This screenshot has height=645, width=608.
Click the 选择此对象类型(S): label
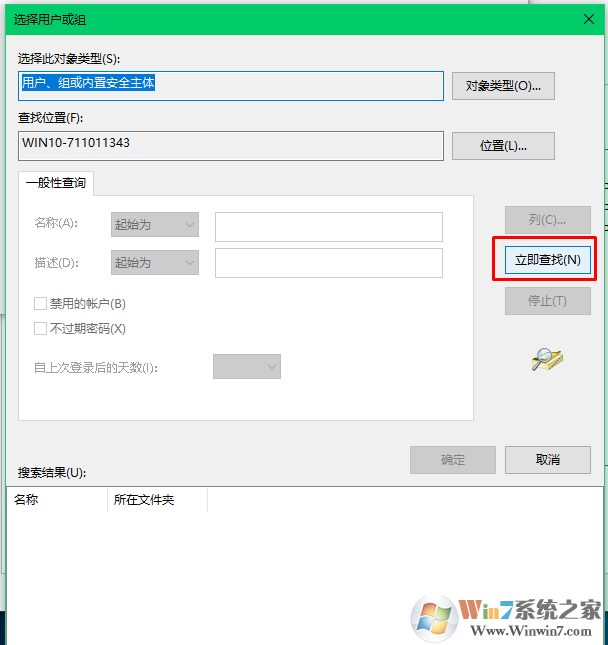click(x=69, y=59)
